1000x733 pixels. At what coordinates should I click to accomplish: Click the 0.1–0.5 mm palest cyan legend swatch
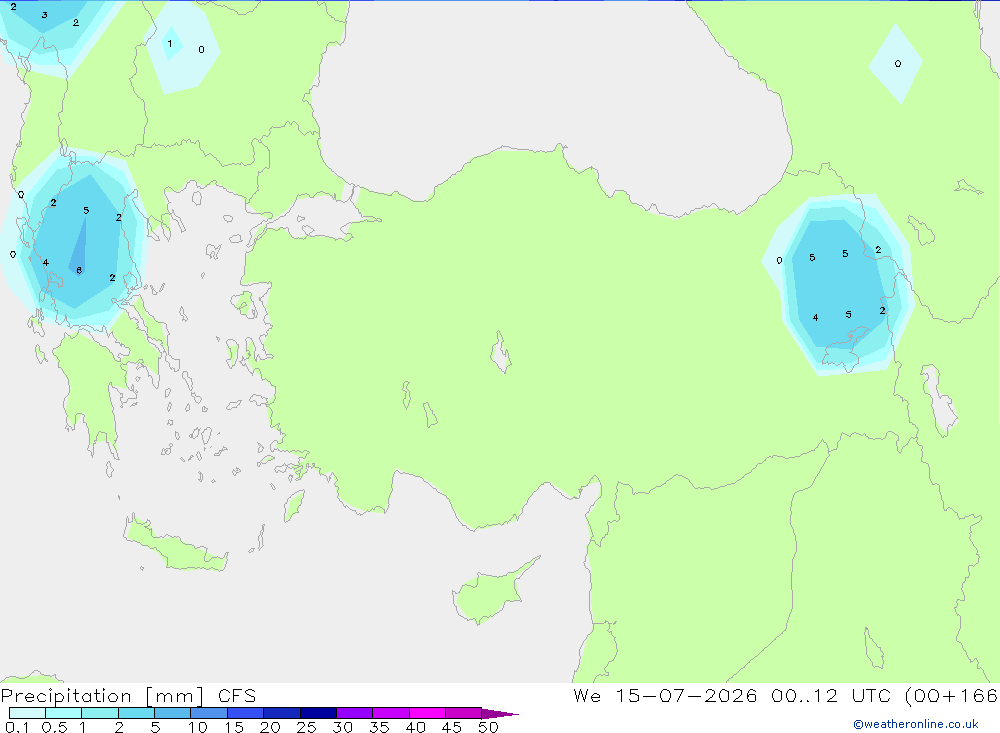(27, 713)
